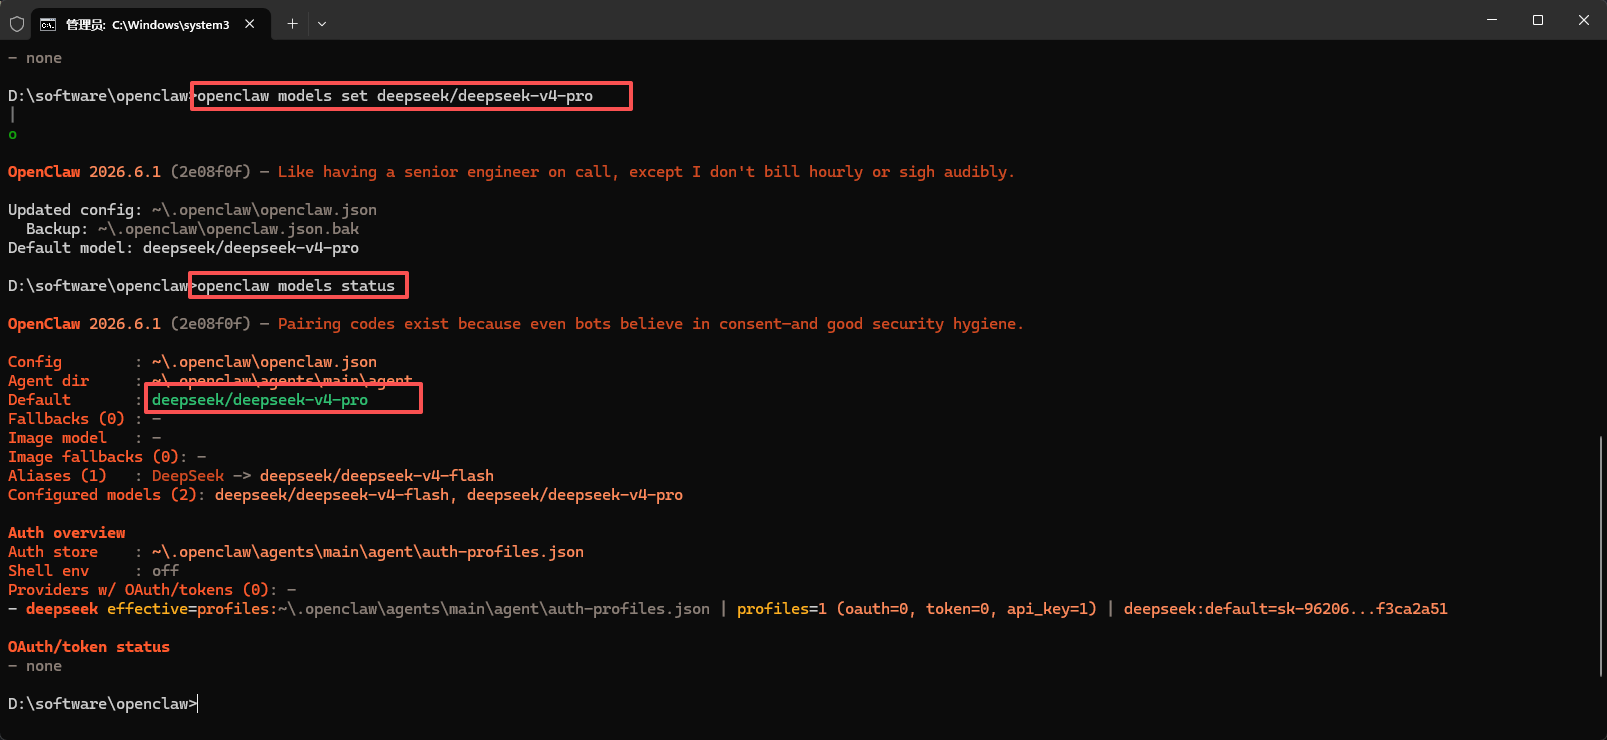The height and width of the screenshot is (740, 1607).
Task: Click the first 'OpenClaw 2026.6.1' version banner
Action: pos(84,172)
